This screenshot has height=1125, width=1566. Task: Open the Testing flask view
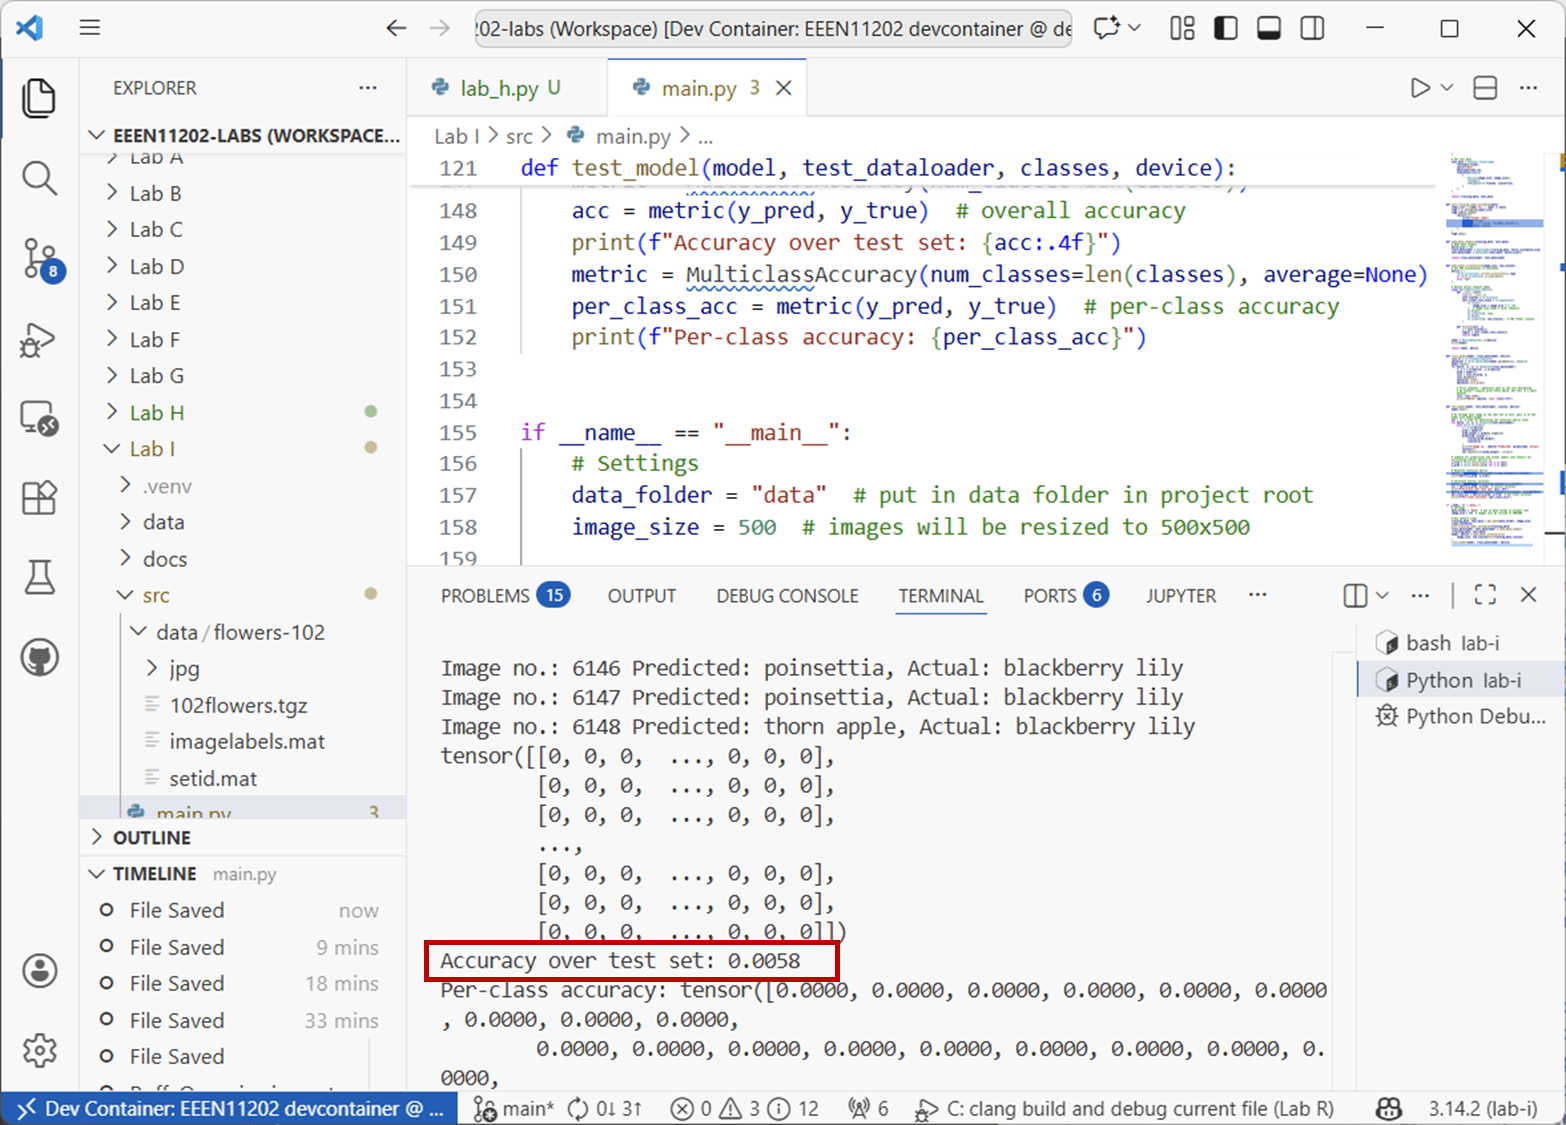tap(39, 577)
